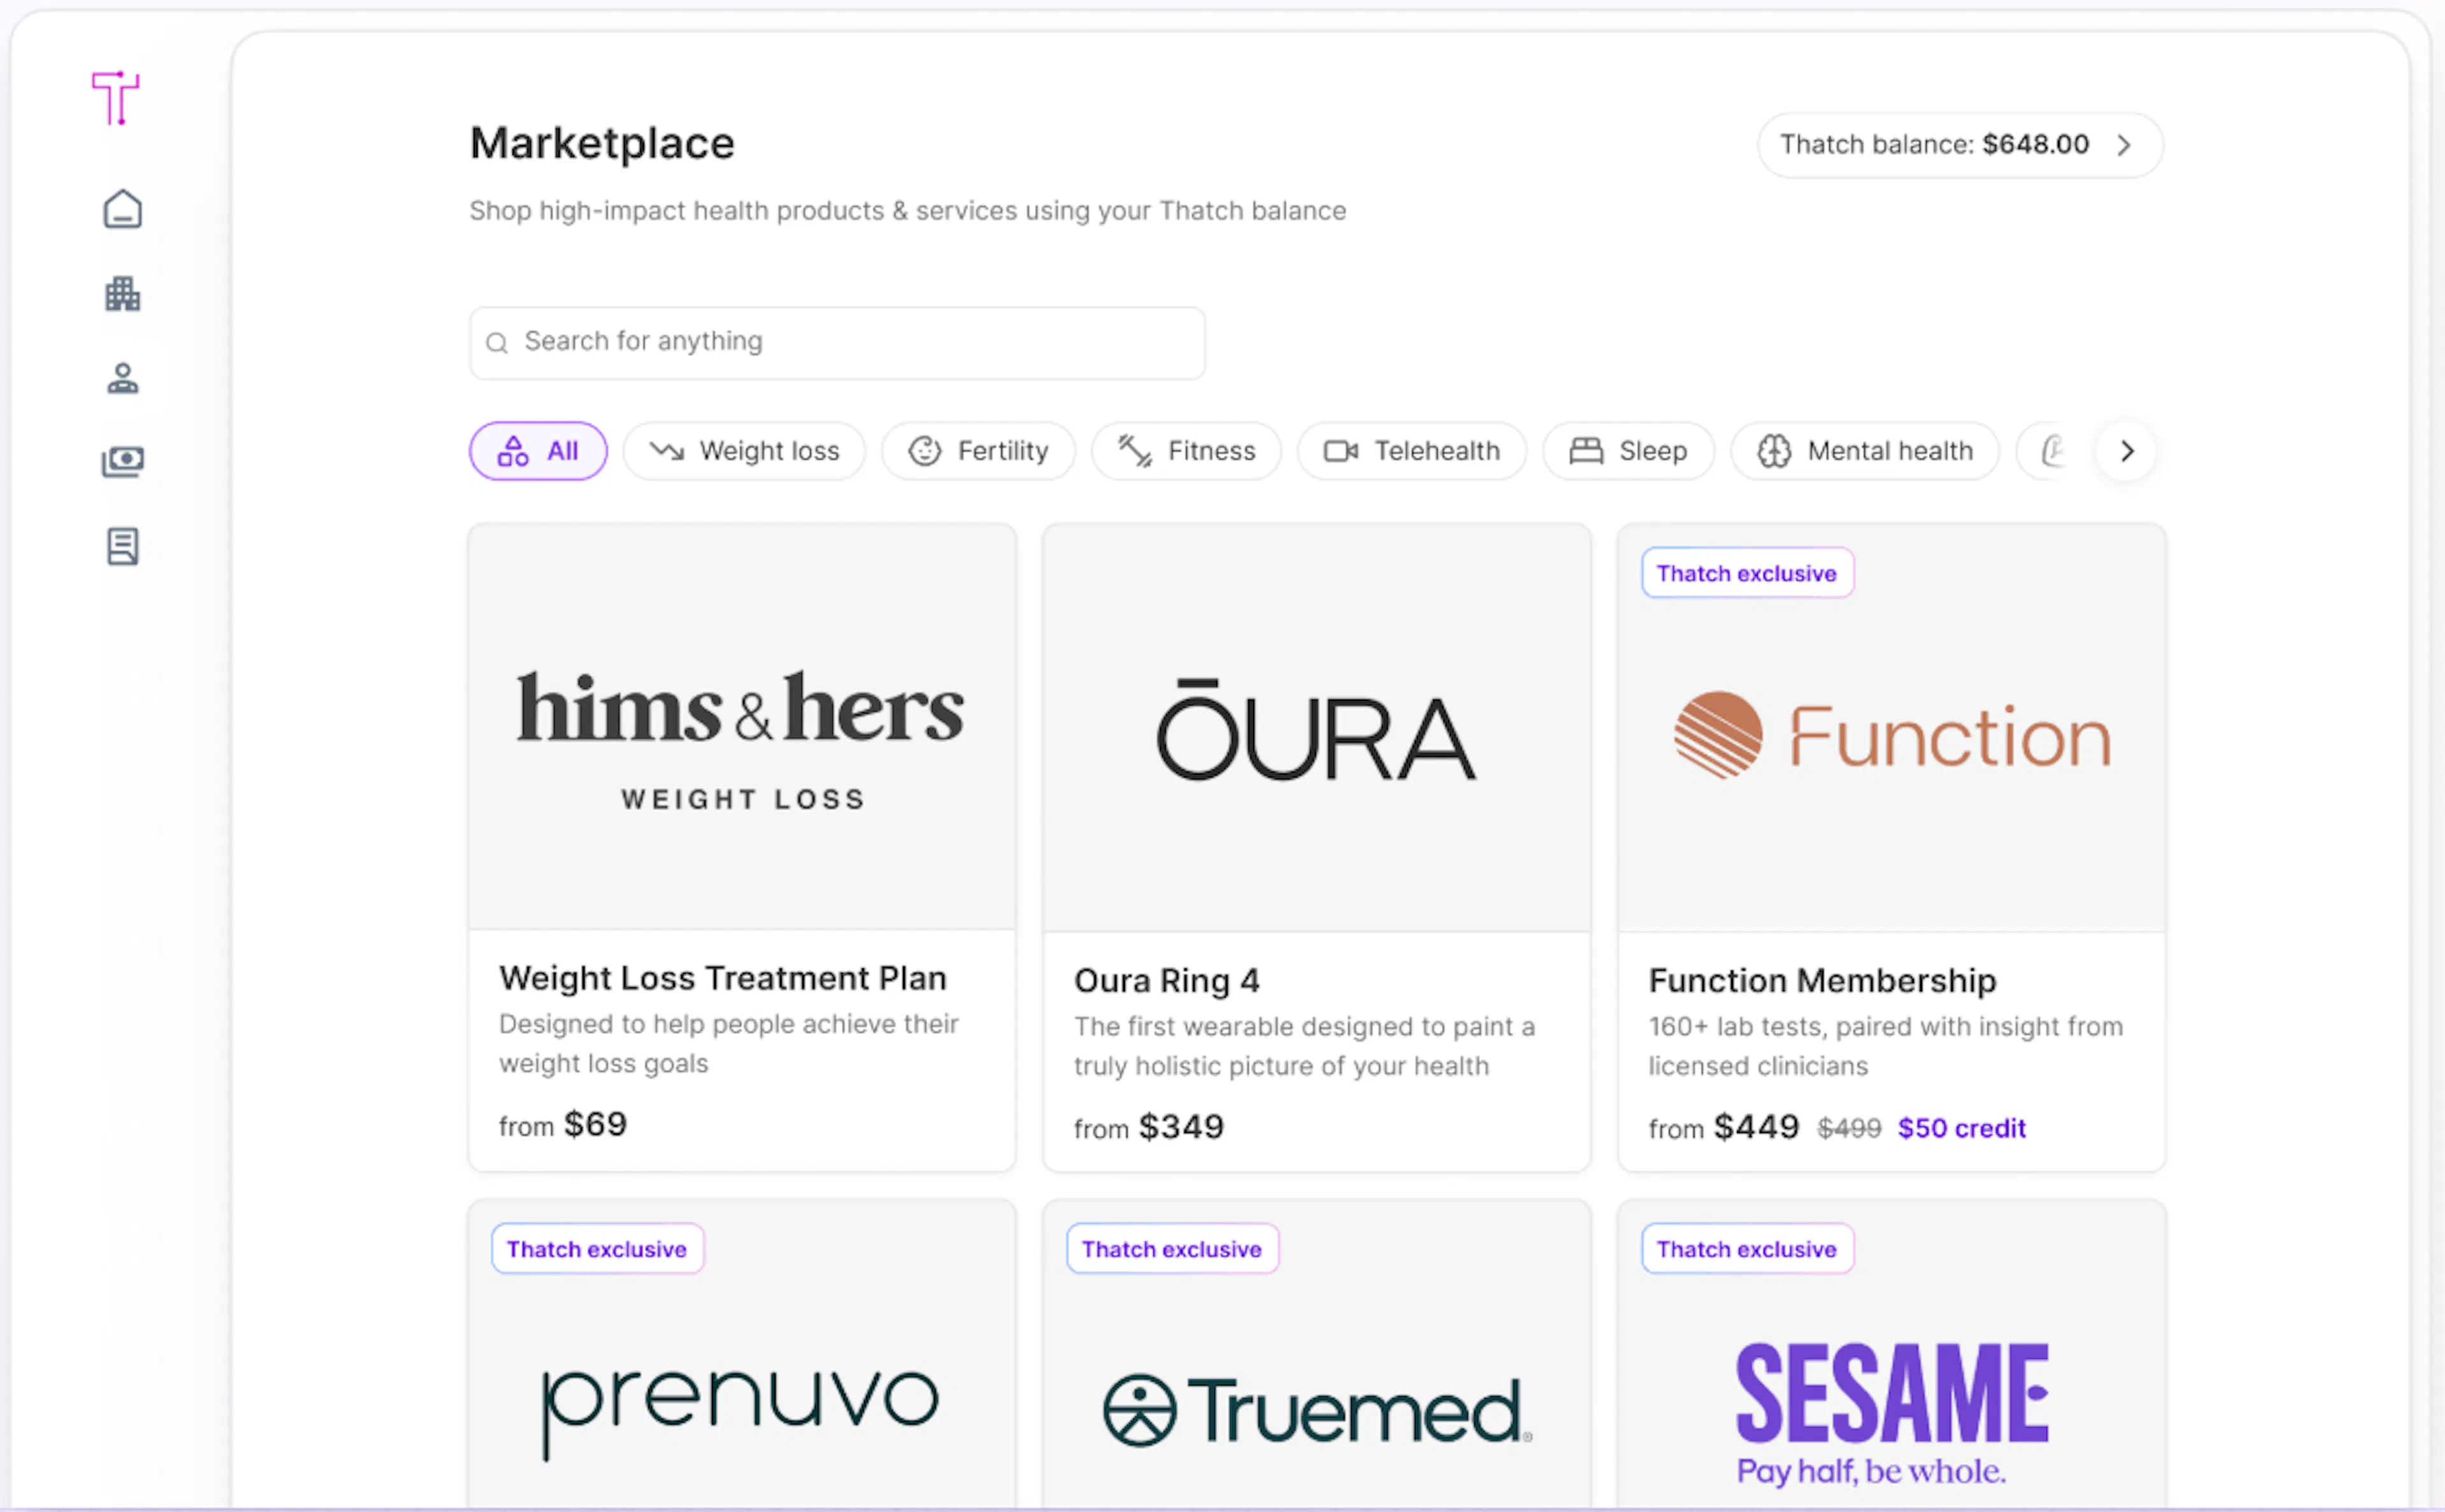This screenshot has height=1512, width=2445.
Task: Open the Home section in the sidebar
Action: click(x=121, y=209)
